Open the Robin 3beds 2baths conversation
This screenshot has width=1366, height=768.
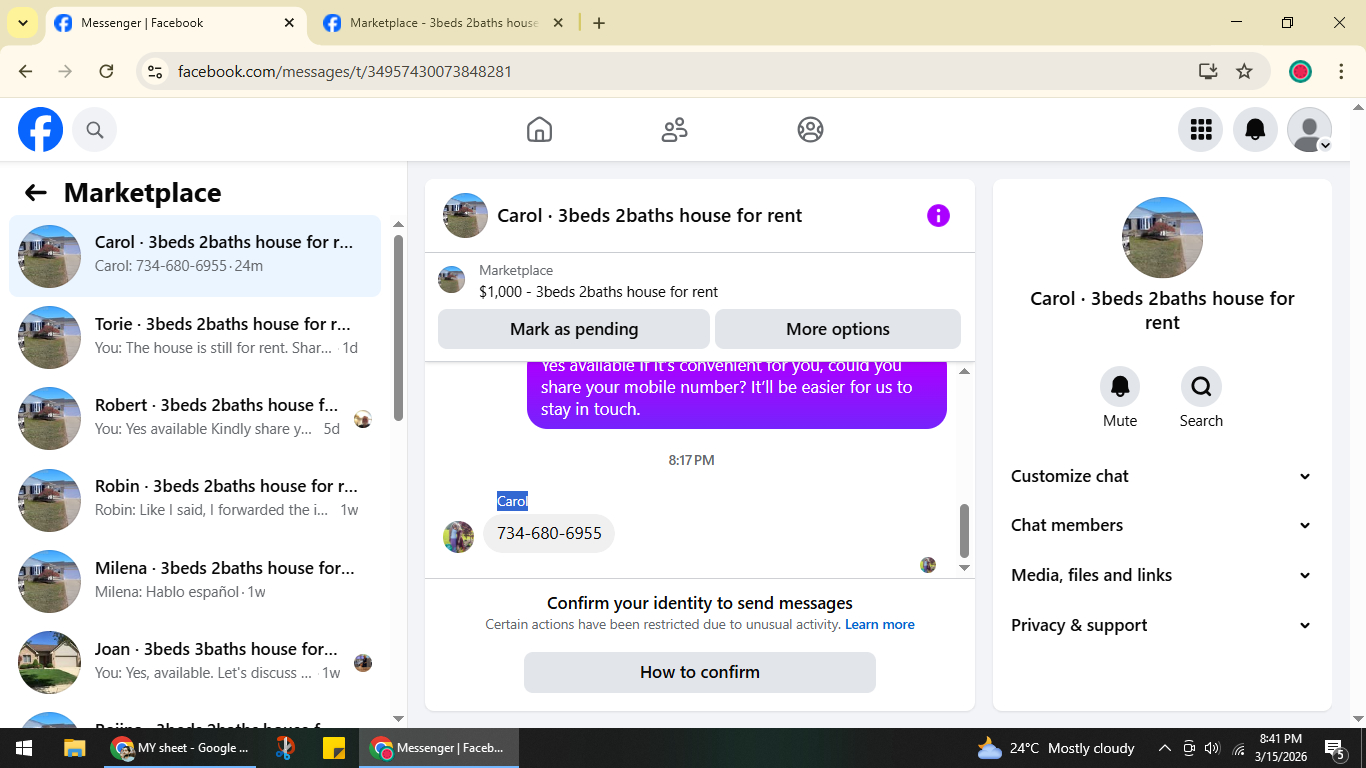195,499
